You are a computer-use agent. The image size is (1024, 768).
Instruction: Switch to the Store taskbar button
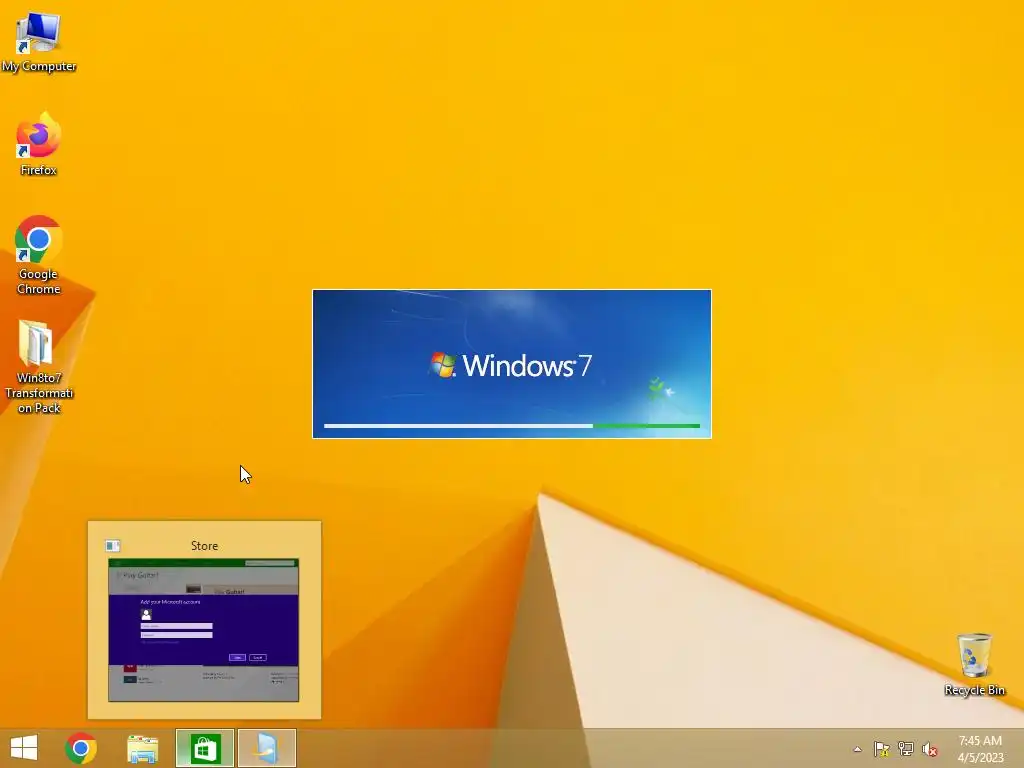(x=204, y=748)
